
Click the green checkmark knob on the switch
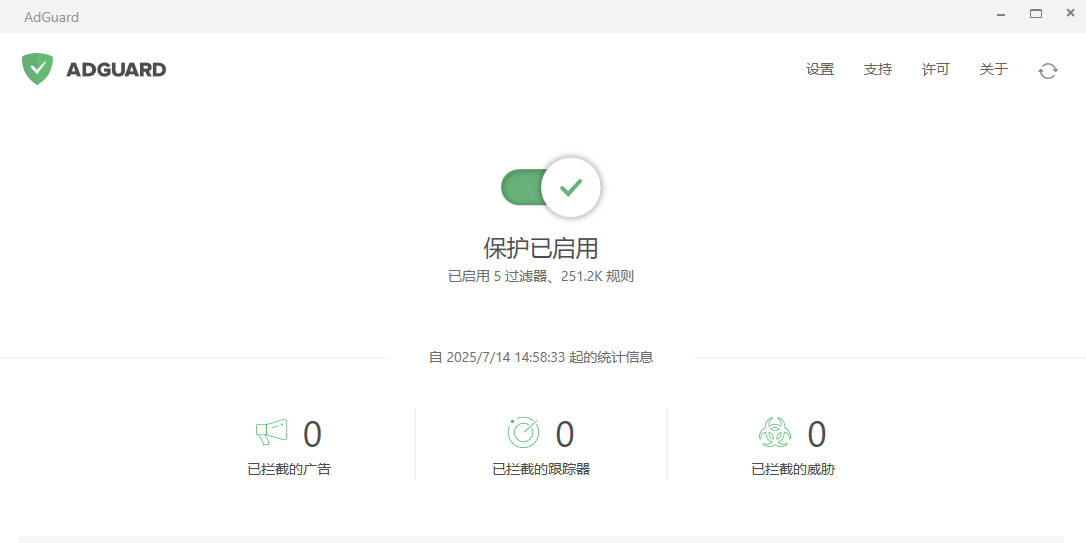pyautogui.click(x=571, y=187)
